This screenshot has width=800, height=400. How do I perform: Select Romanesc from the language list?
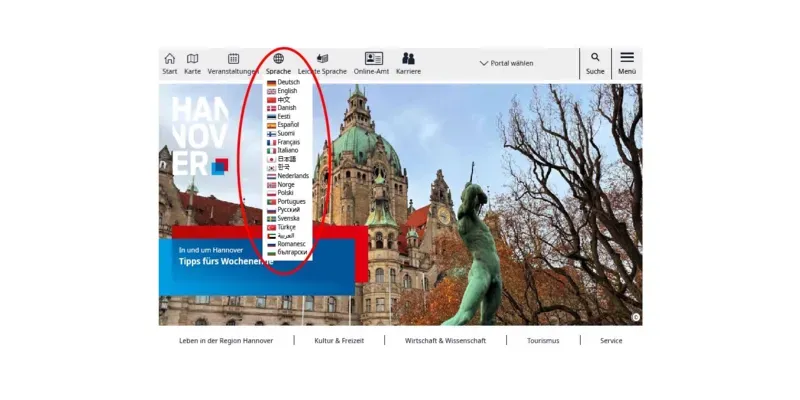[x=286, y=244]
